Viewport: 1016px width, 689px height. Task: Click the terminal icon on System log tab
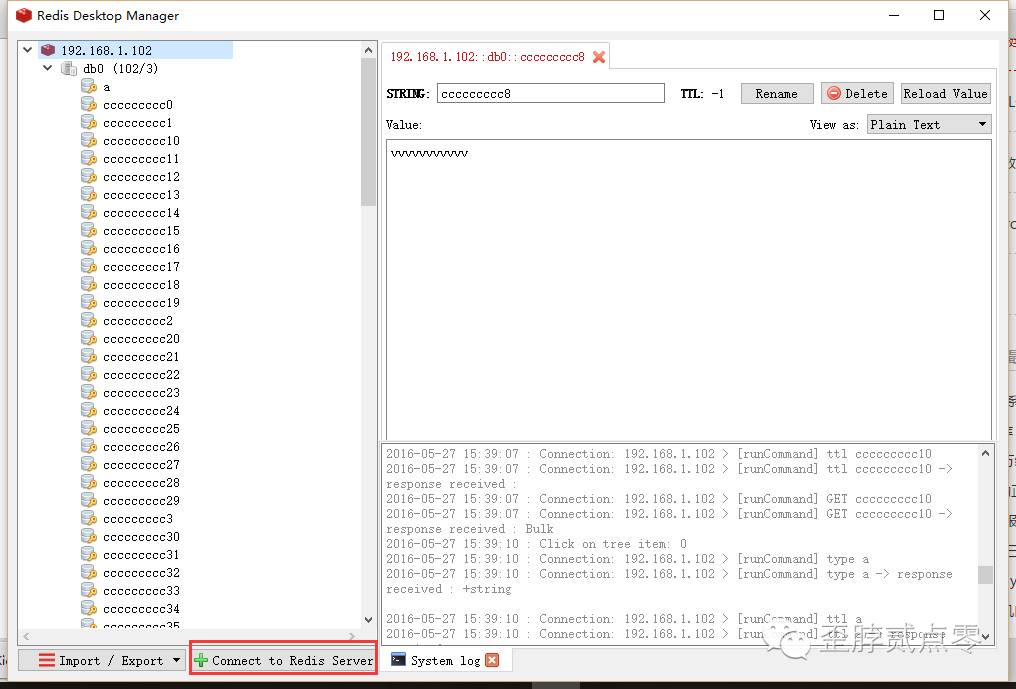(398, 660)
